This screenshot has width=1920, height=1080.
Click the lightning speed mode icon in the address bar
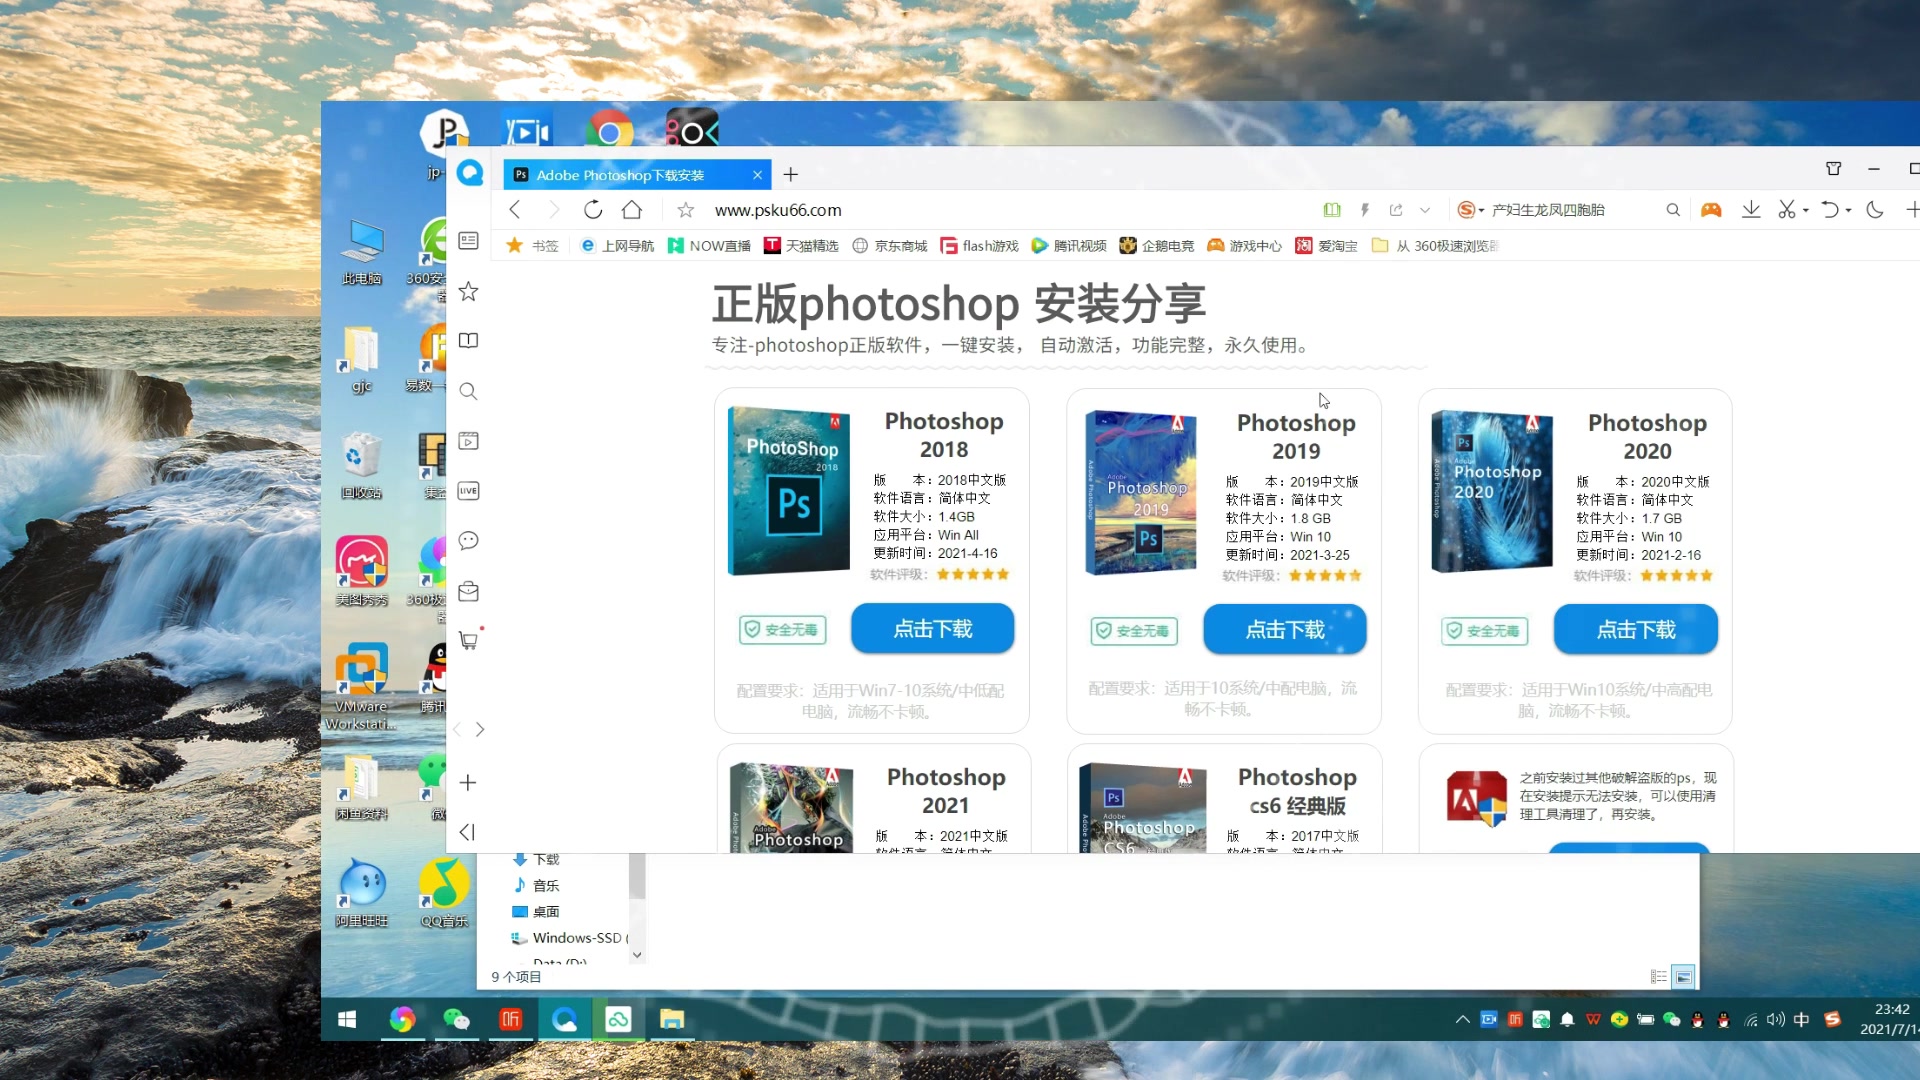[1364, 210]
